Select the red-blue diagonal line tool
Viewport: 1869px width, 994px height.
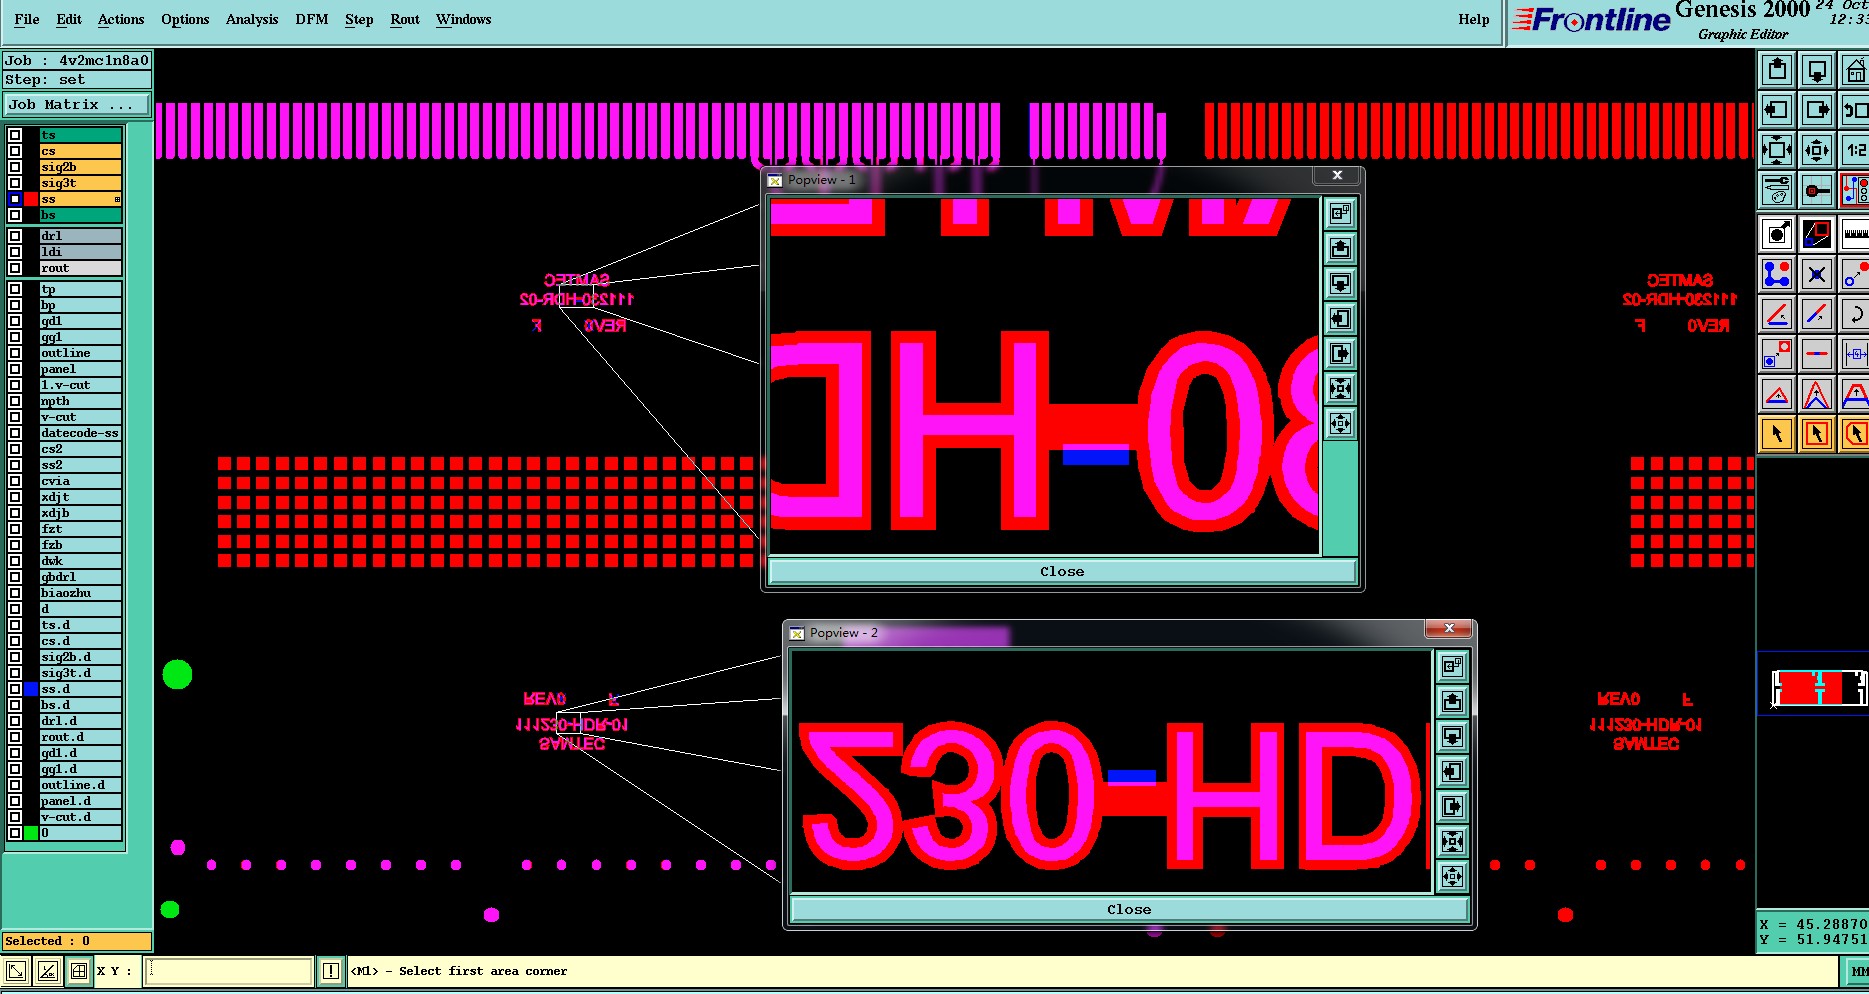pos(1817,314)
